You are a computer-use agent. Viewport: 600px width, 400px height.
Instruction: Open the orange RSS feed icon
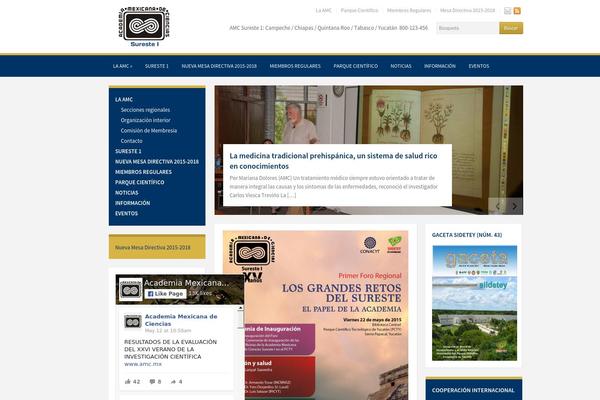click(517, 11)
